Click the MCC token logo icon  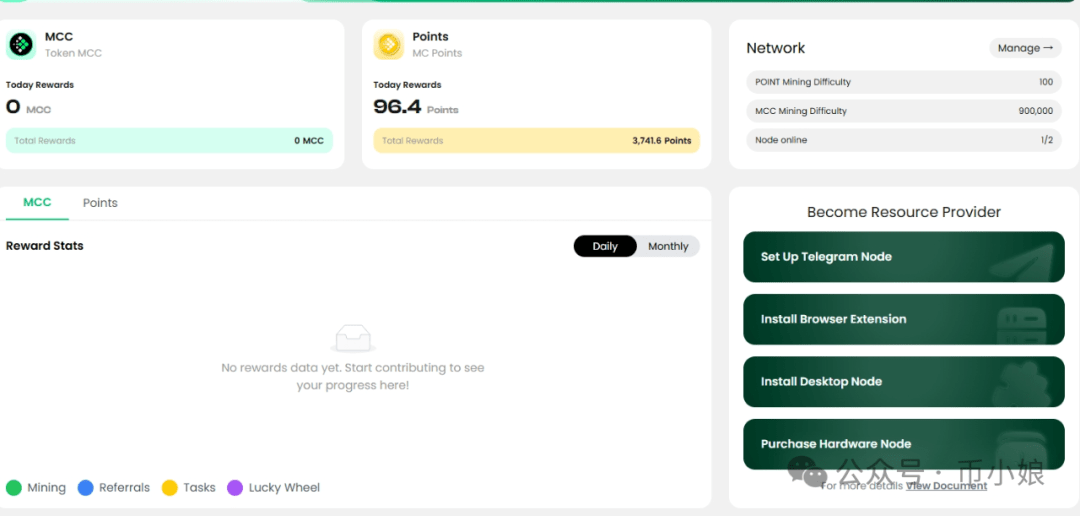(21, 45)
